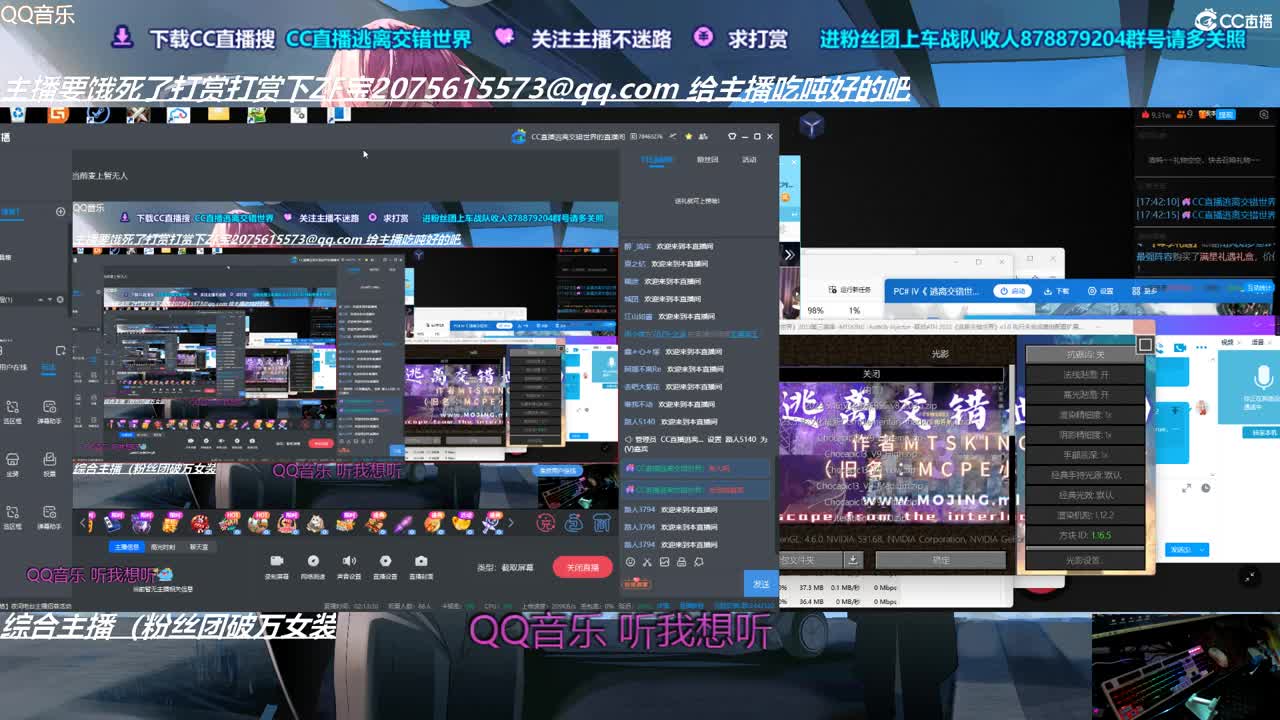Click red 关闭直播 button
1280x720 pixels.
click(583, 567)
